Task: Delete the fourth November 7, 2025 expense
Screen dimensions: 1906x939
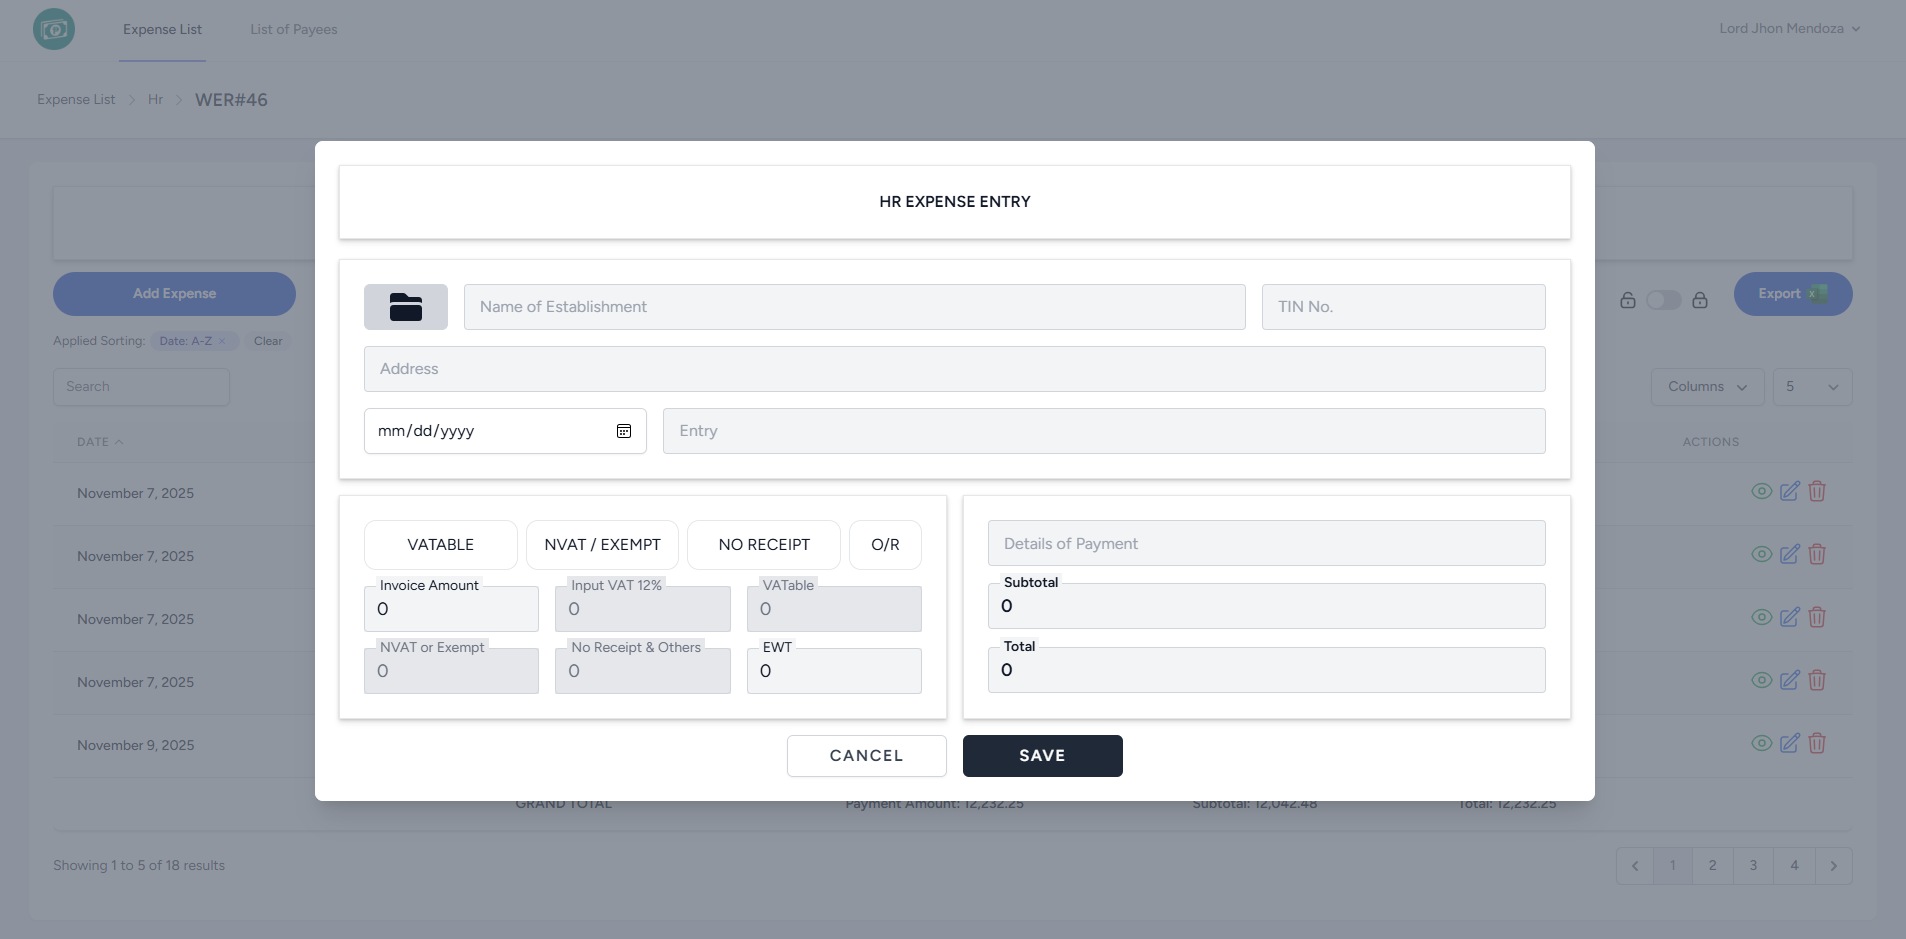Action: click(x=1817, y=680)
